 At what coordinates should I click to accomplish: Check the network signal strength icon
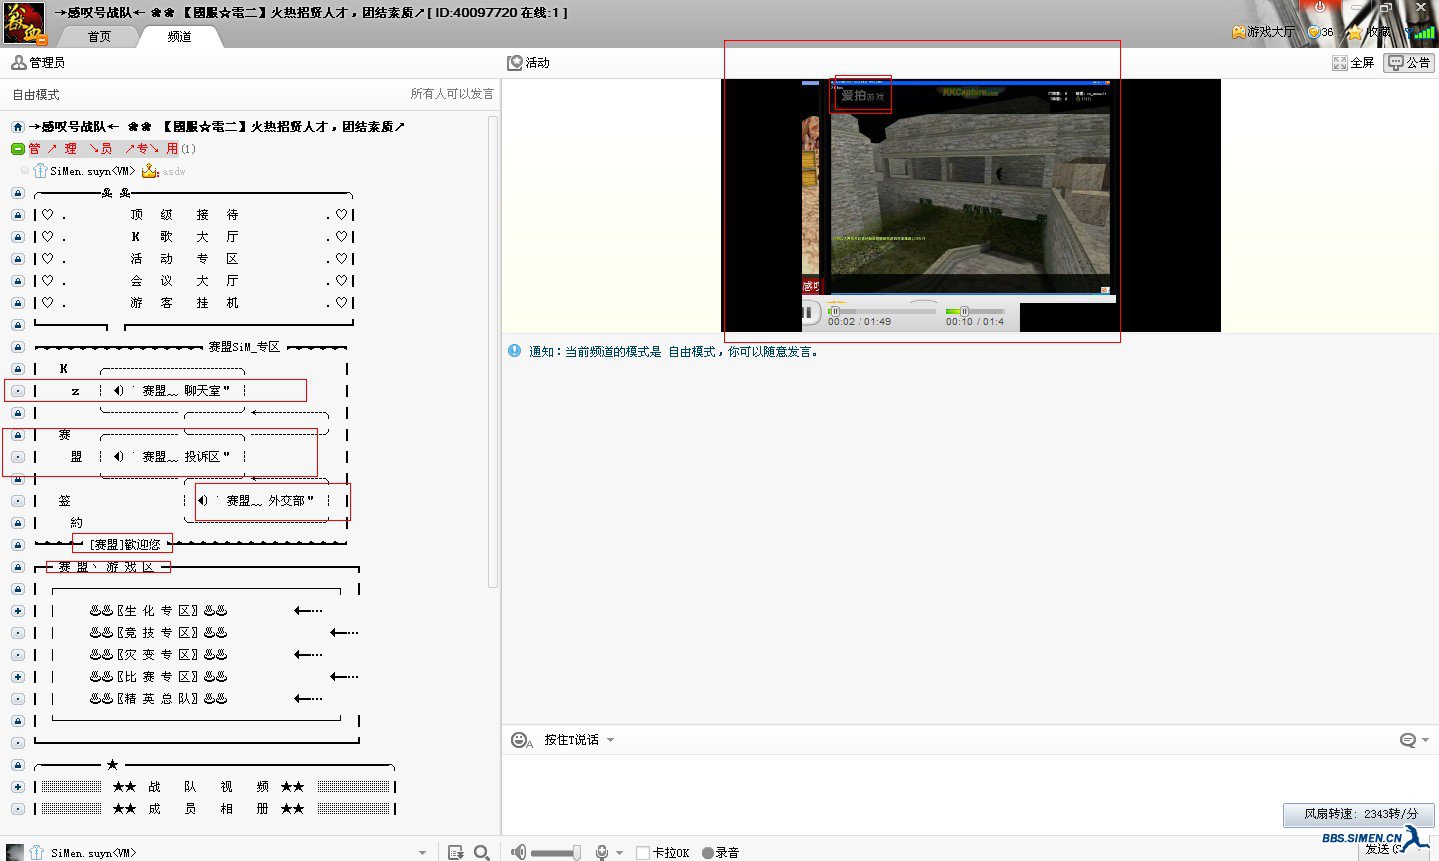pos(1422,32)
